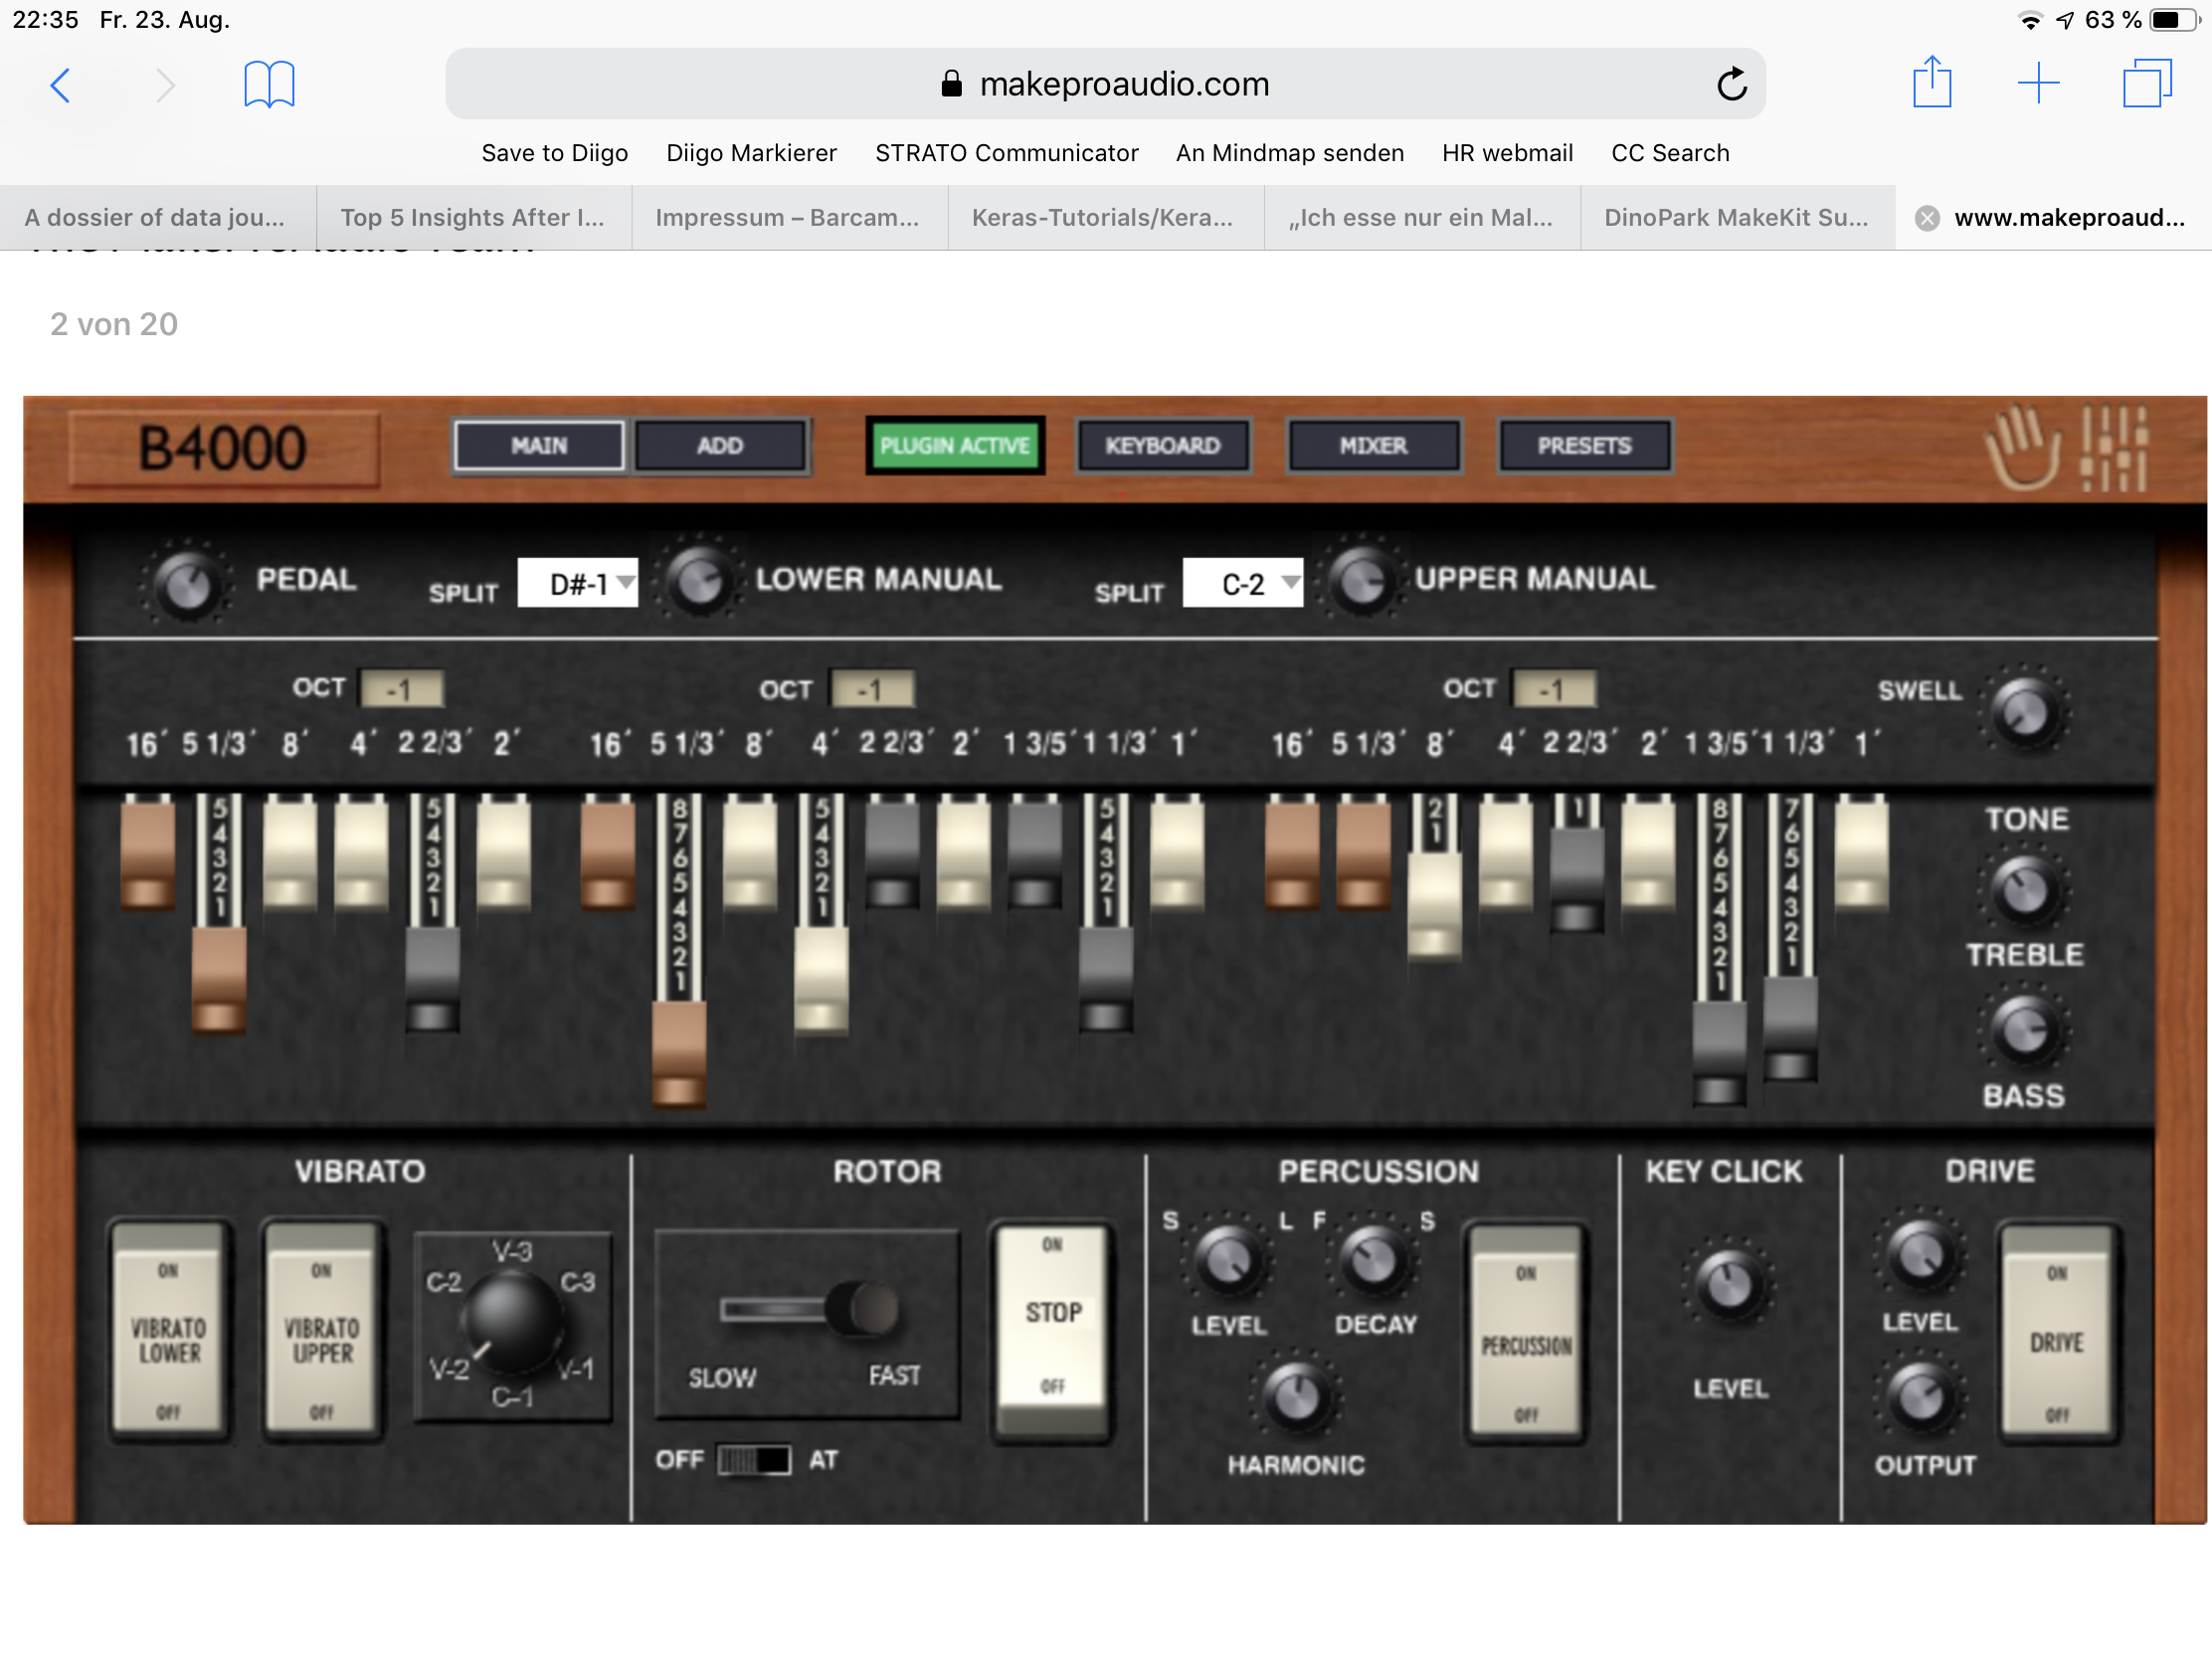
Task: Open the bookmarks book icon
Action: coord(269,85)
